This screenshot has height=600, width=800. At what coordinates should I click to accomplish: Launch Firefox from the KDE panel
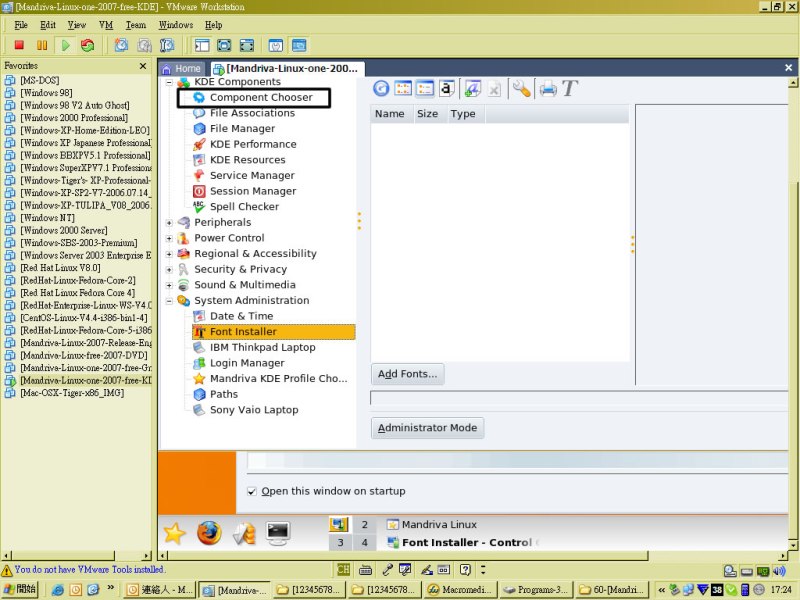pyautogui.click(x=209, y=533)
